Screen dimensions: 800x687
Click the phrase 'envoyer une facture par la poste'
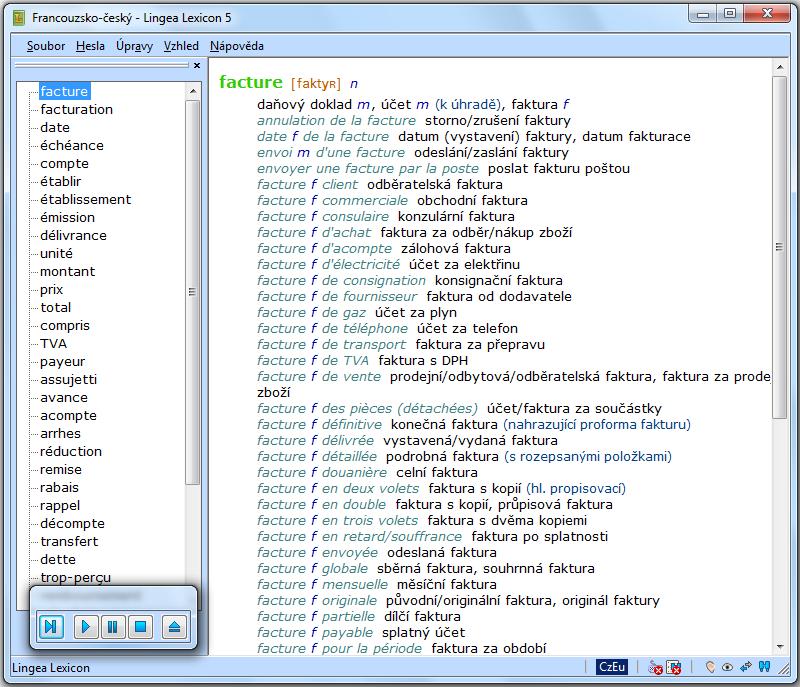tap(368, 168)
